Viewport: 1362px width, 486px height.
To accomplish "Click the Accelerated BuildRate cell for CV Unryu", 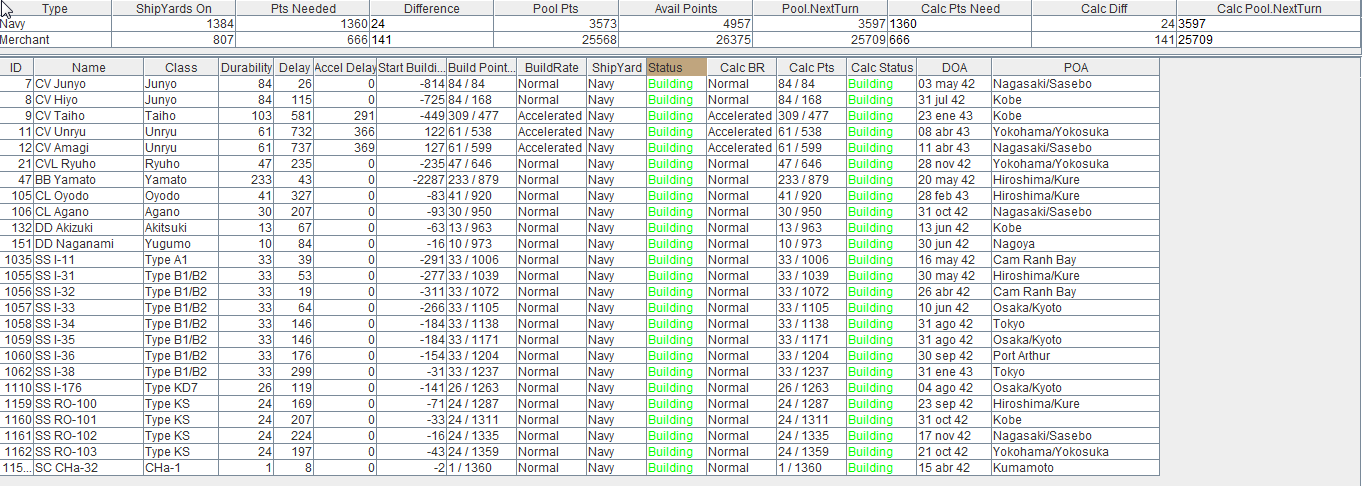I will coord(551,132).
